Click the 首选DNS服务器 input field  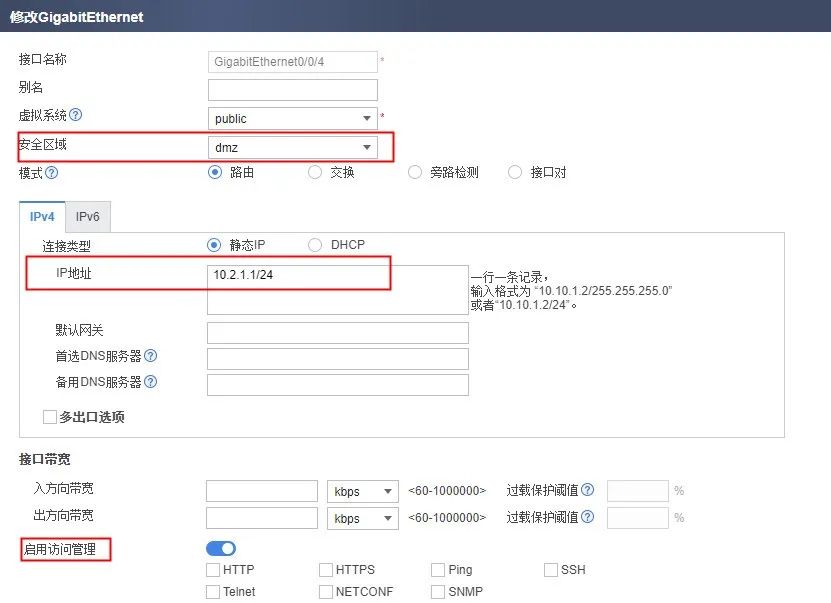pyautogui.click(x=338, y=359)
